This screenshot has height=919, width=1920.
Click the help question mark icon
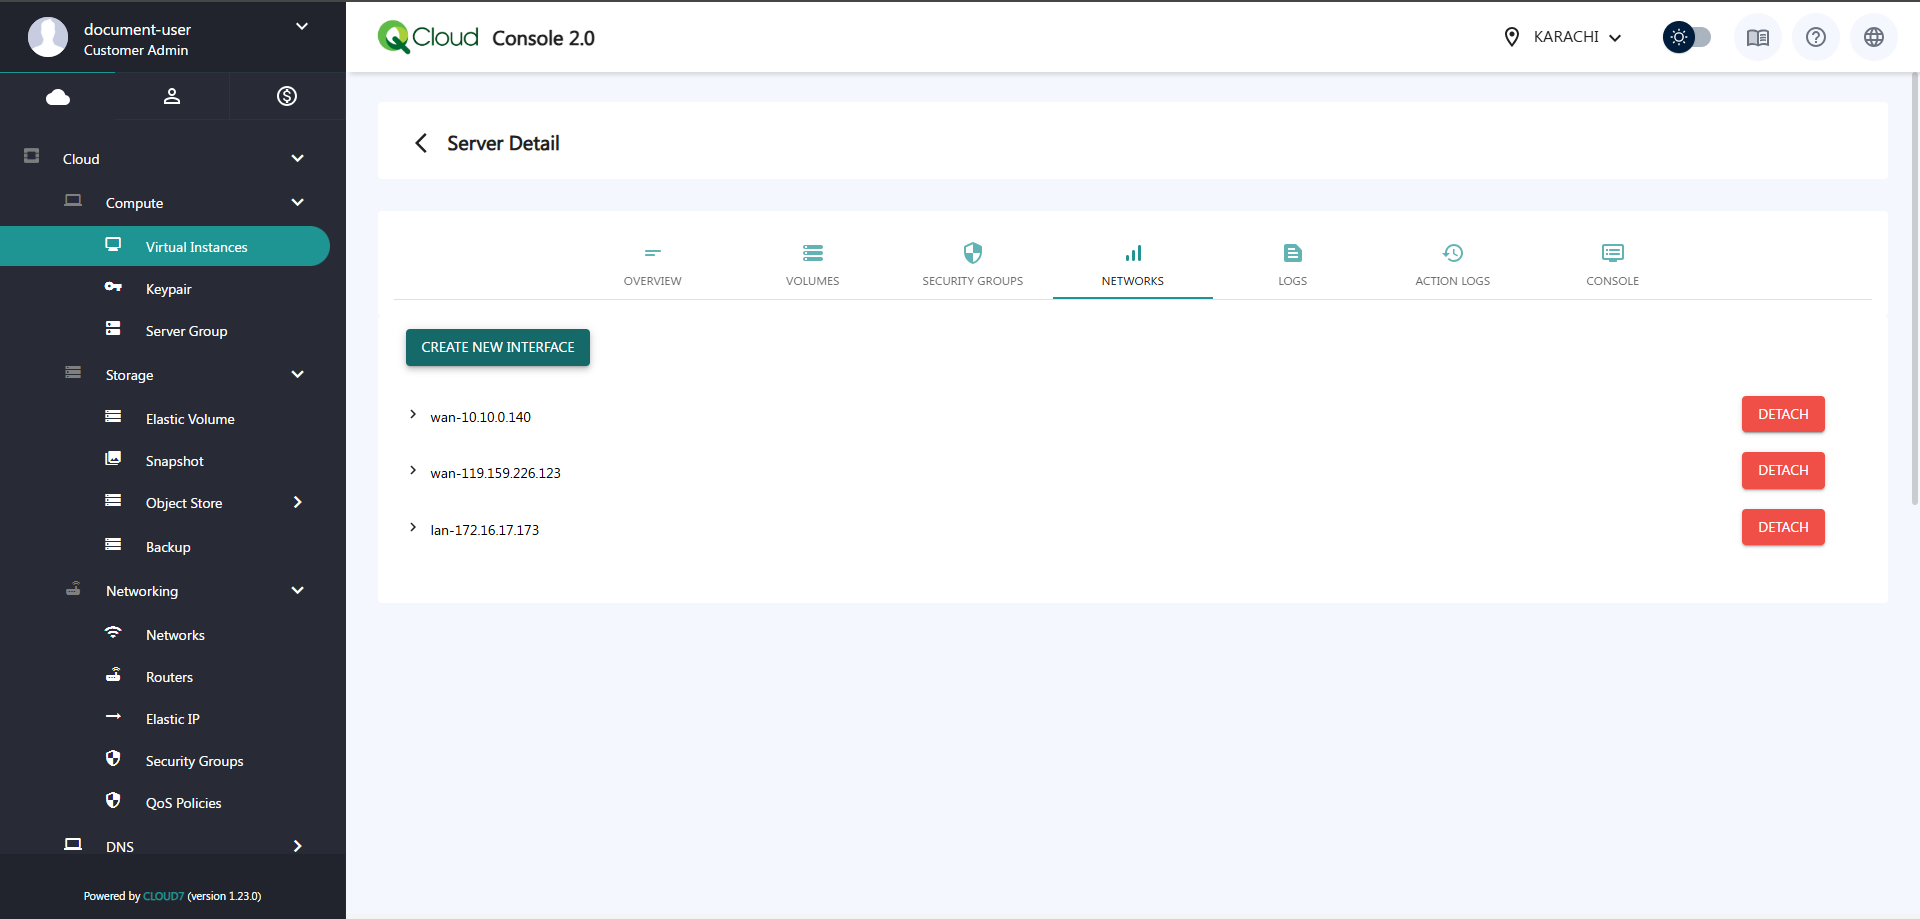[x=1815, y=38]
